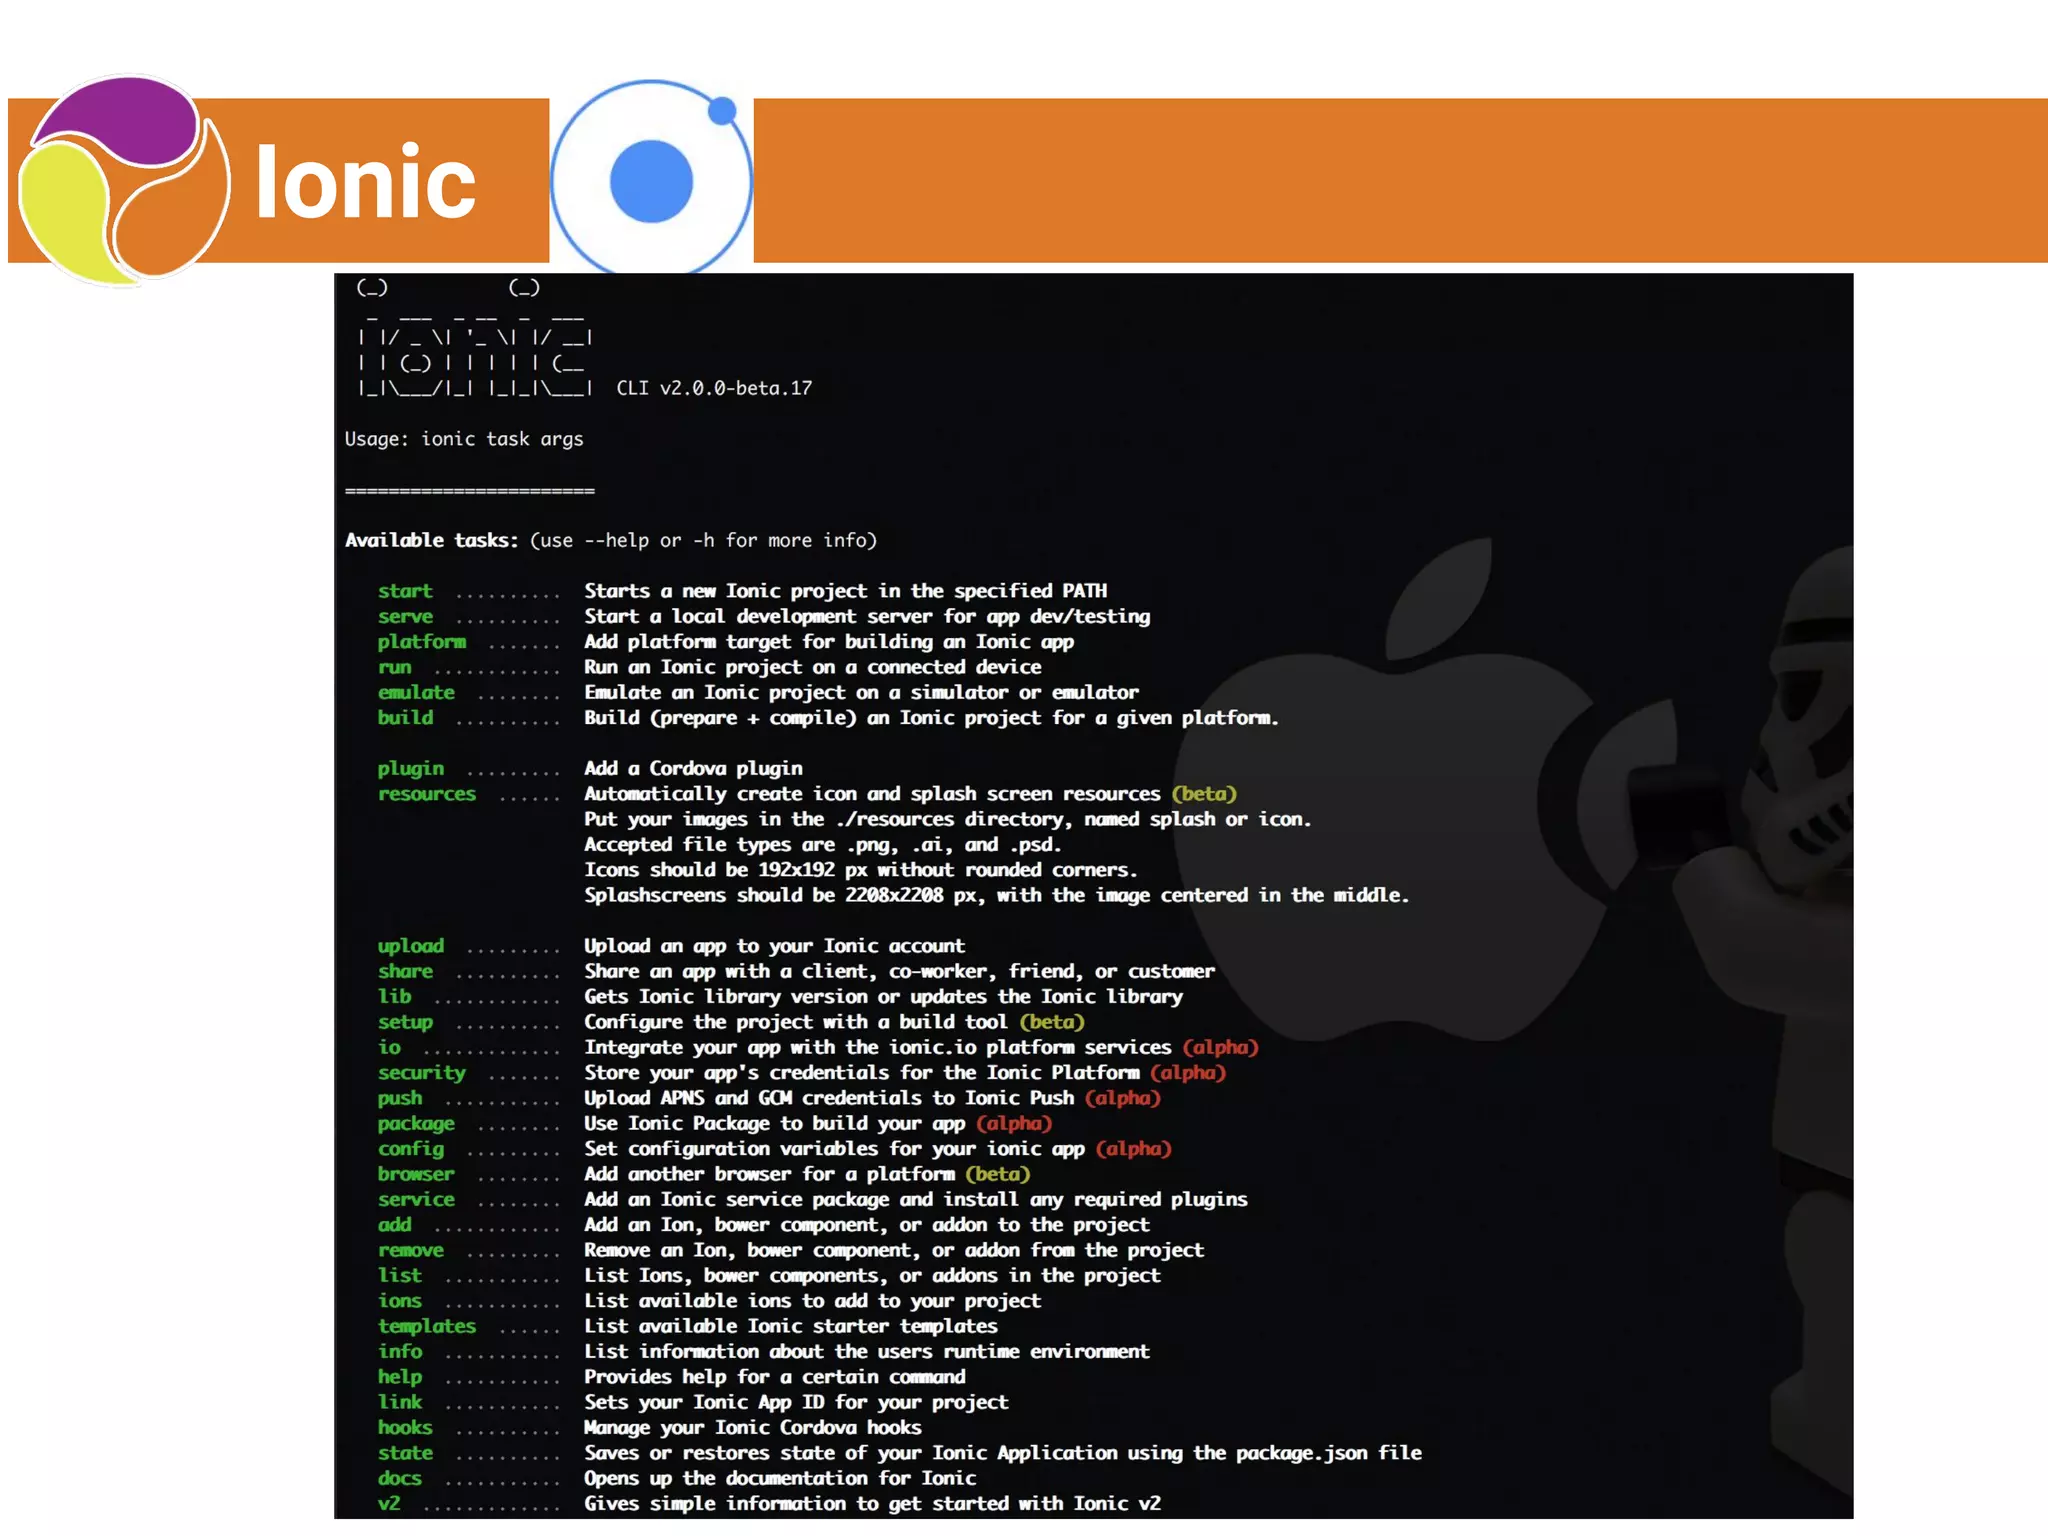Click 'Saves or restores state' description
This screenshot has height=1536, width=2048.
1002,1453
